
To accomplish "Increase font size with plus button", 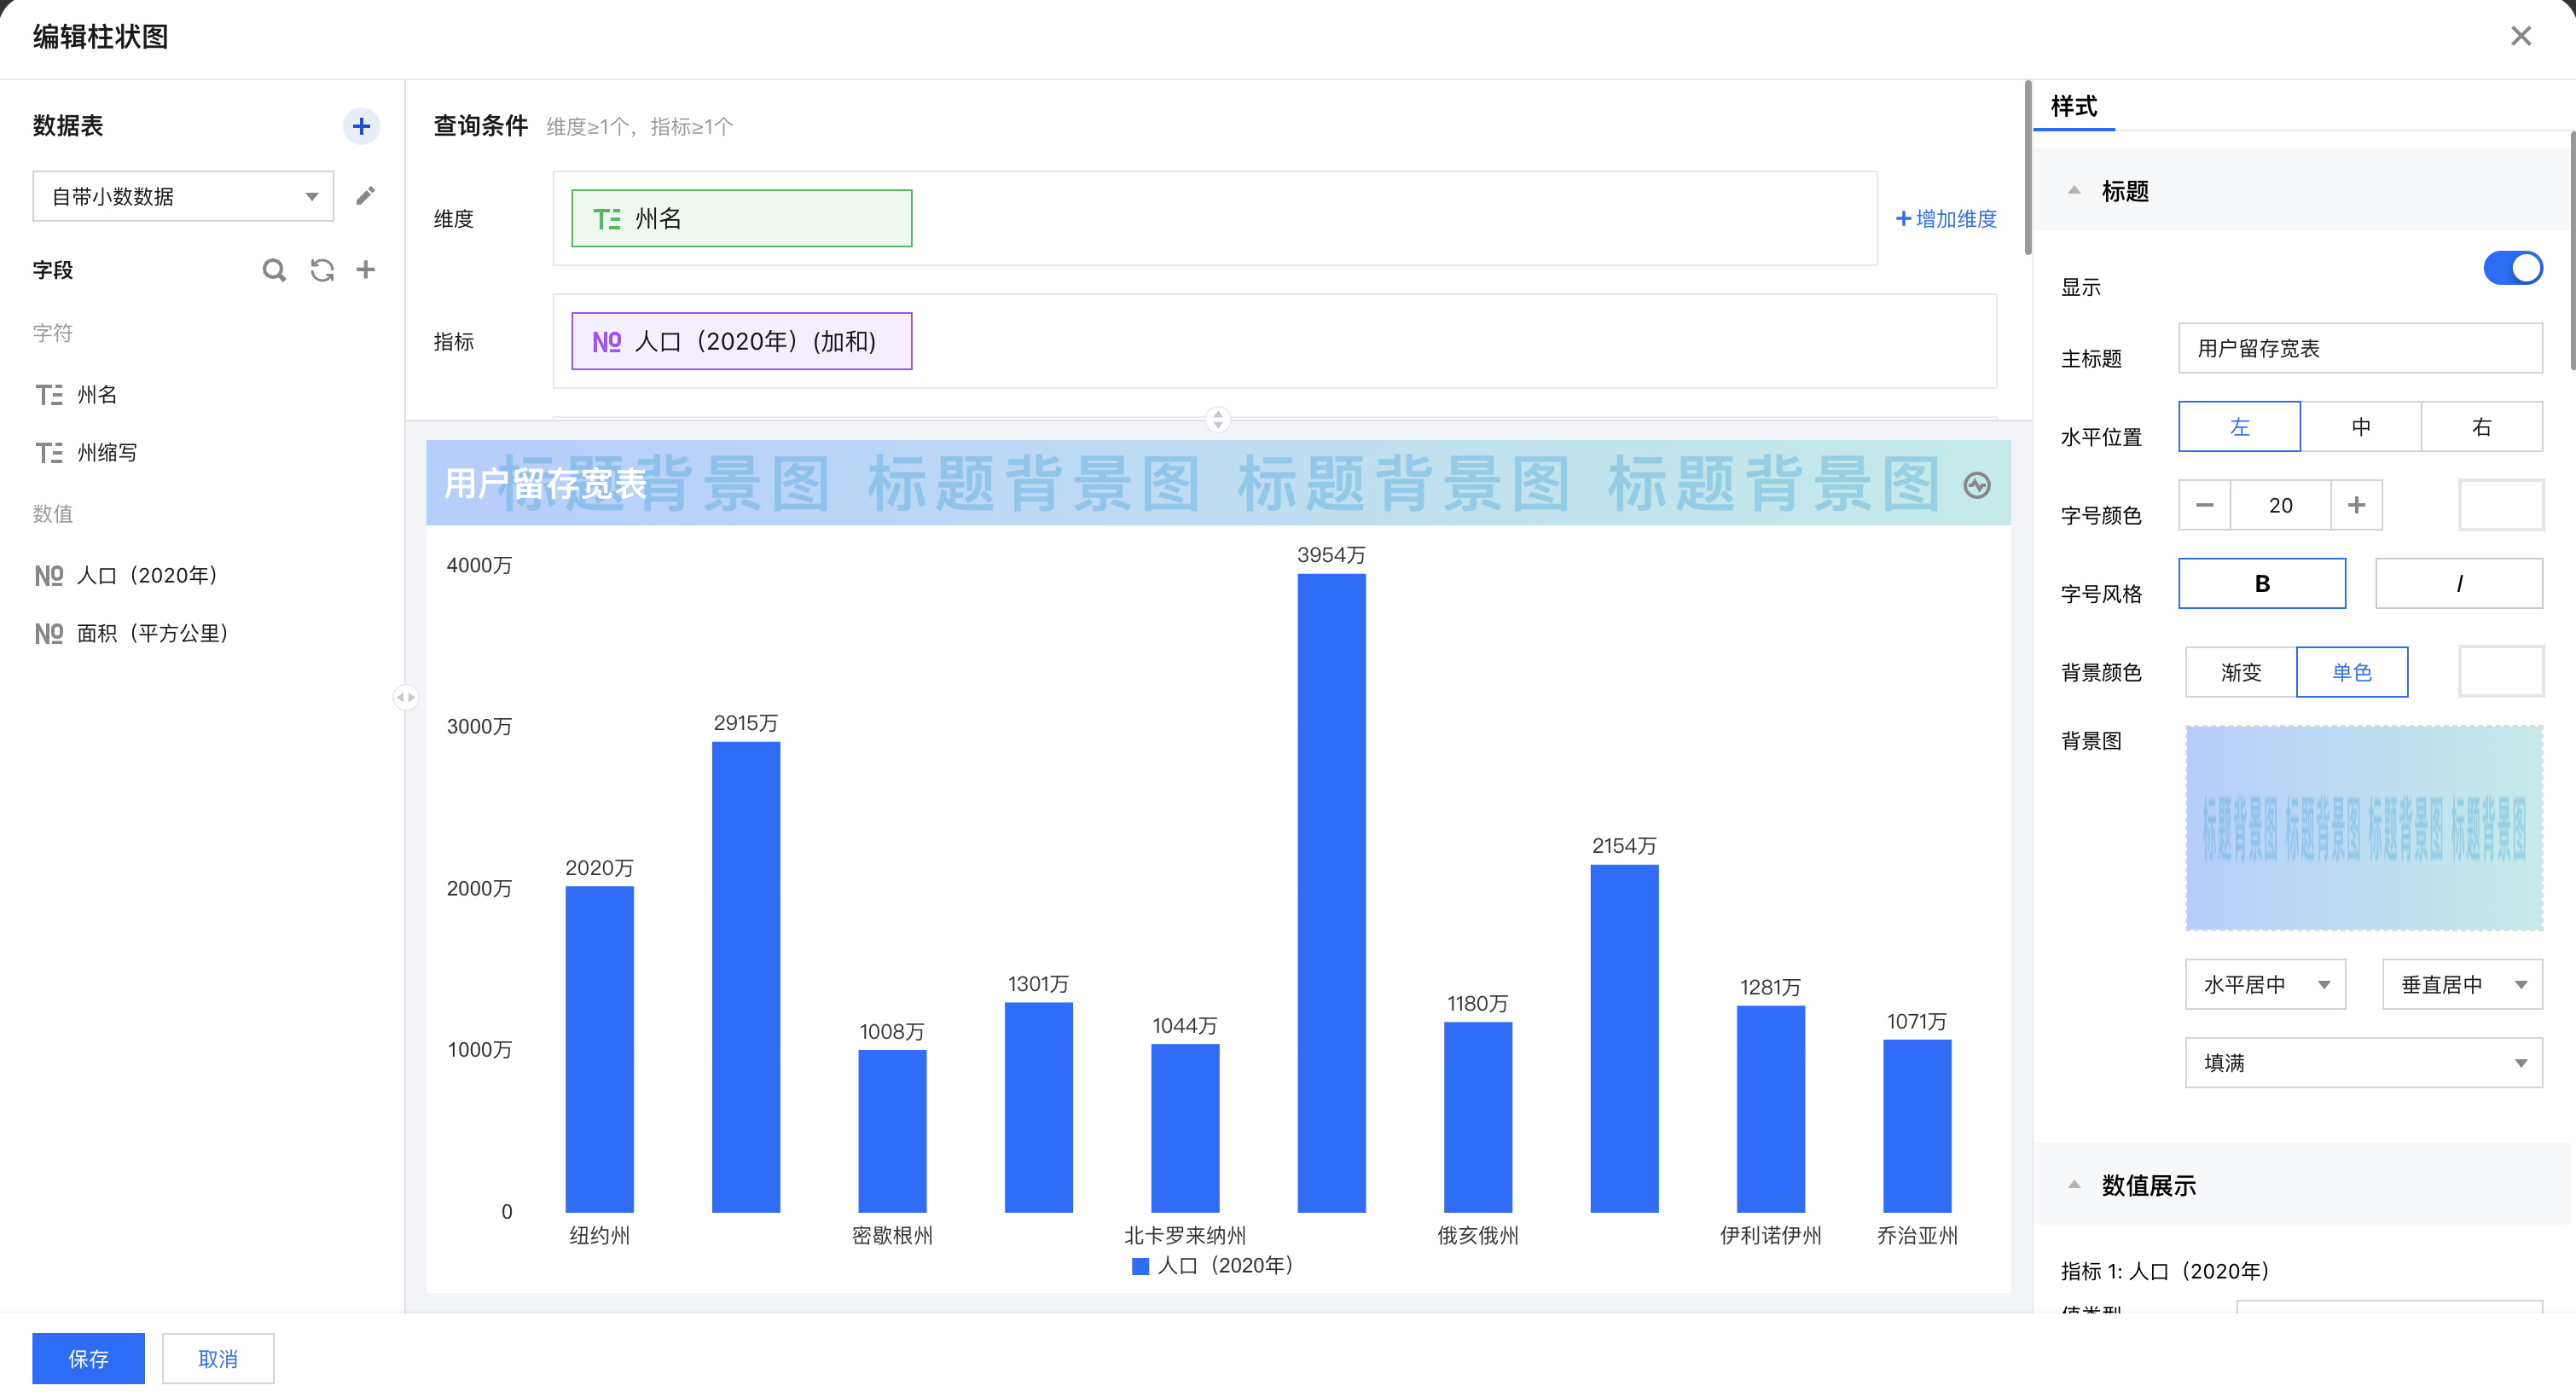I will 2356,505.
